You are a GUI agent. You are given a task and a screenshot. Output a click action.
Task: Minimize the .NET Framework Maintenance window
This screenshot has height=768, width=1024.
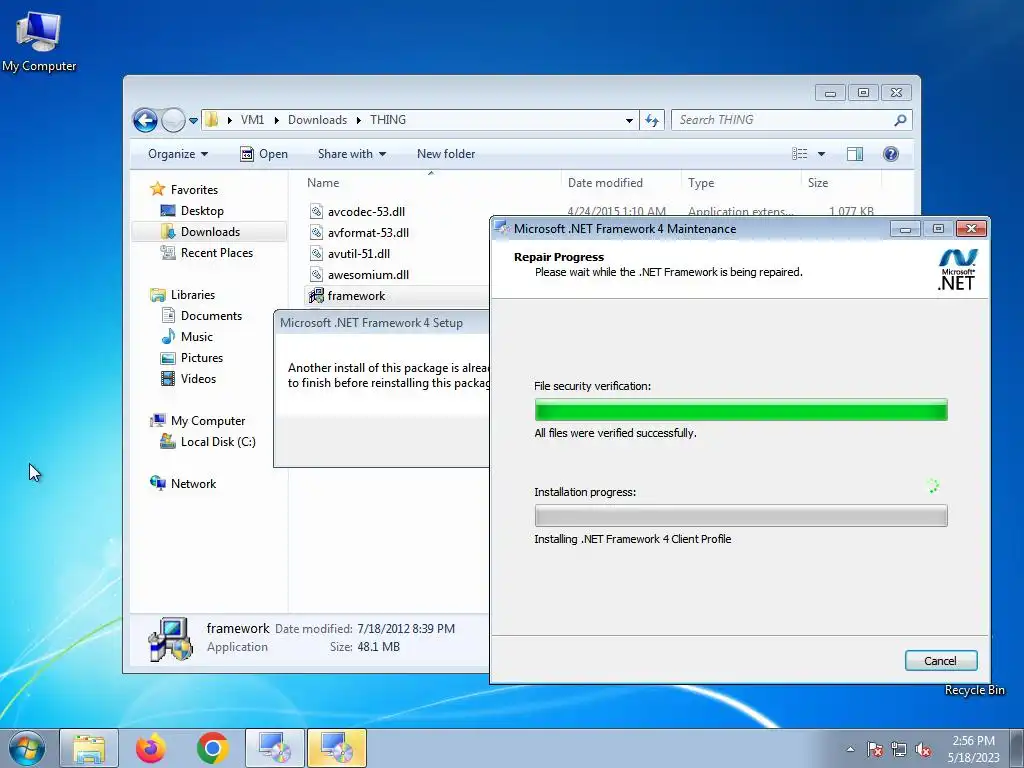tap(905, 229)
